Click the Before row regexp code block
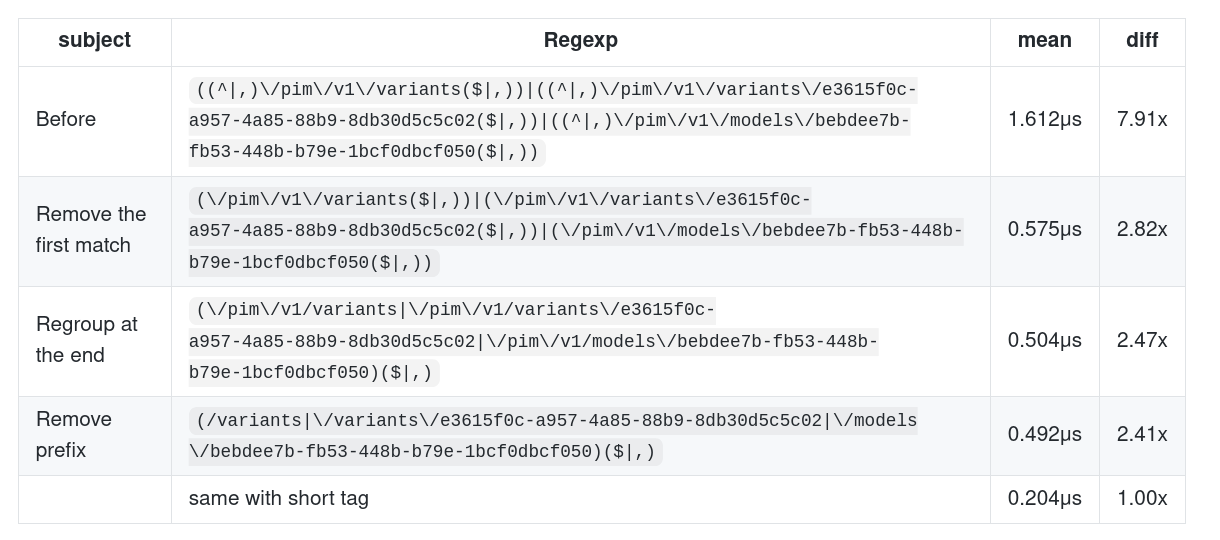Viewport: 1220px width, 540px height. pos(553,121)
